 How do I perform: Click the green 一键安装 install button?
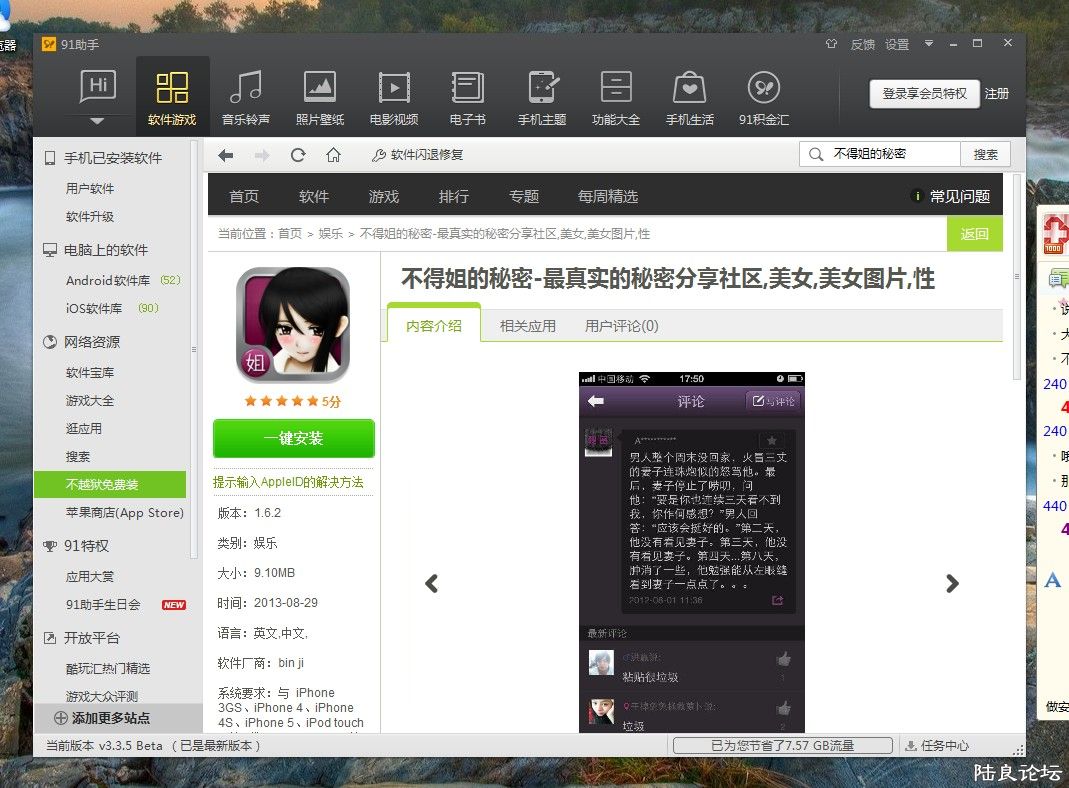point(293,439)
